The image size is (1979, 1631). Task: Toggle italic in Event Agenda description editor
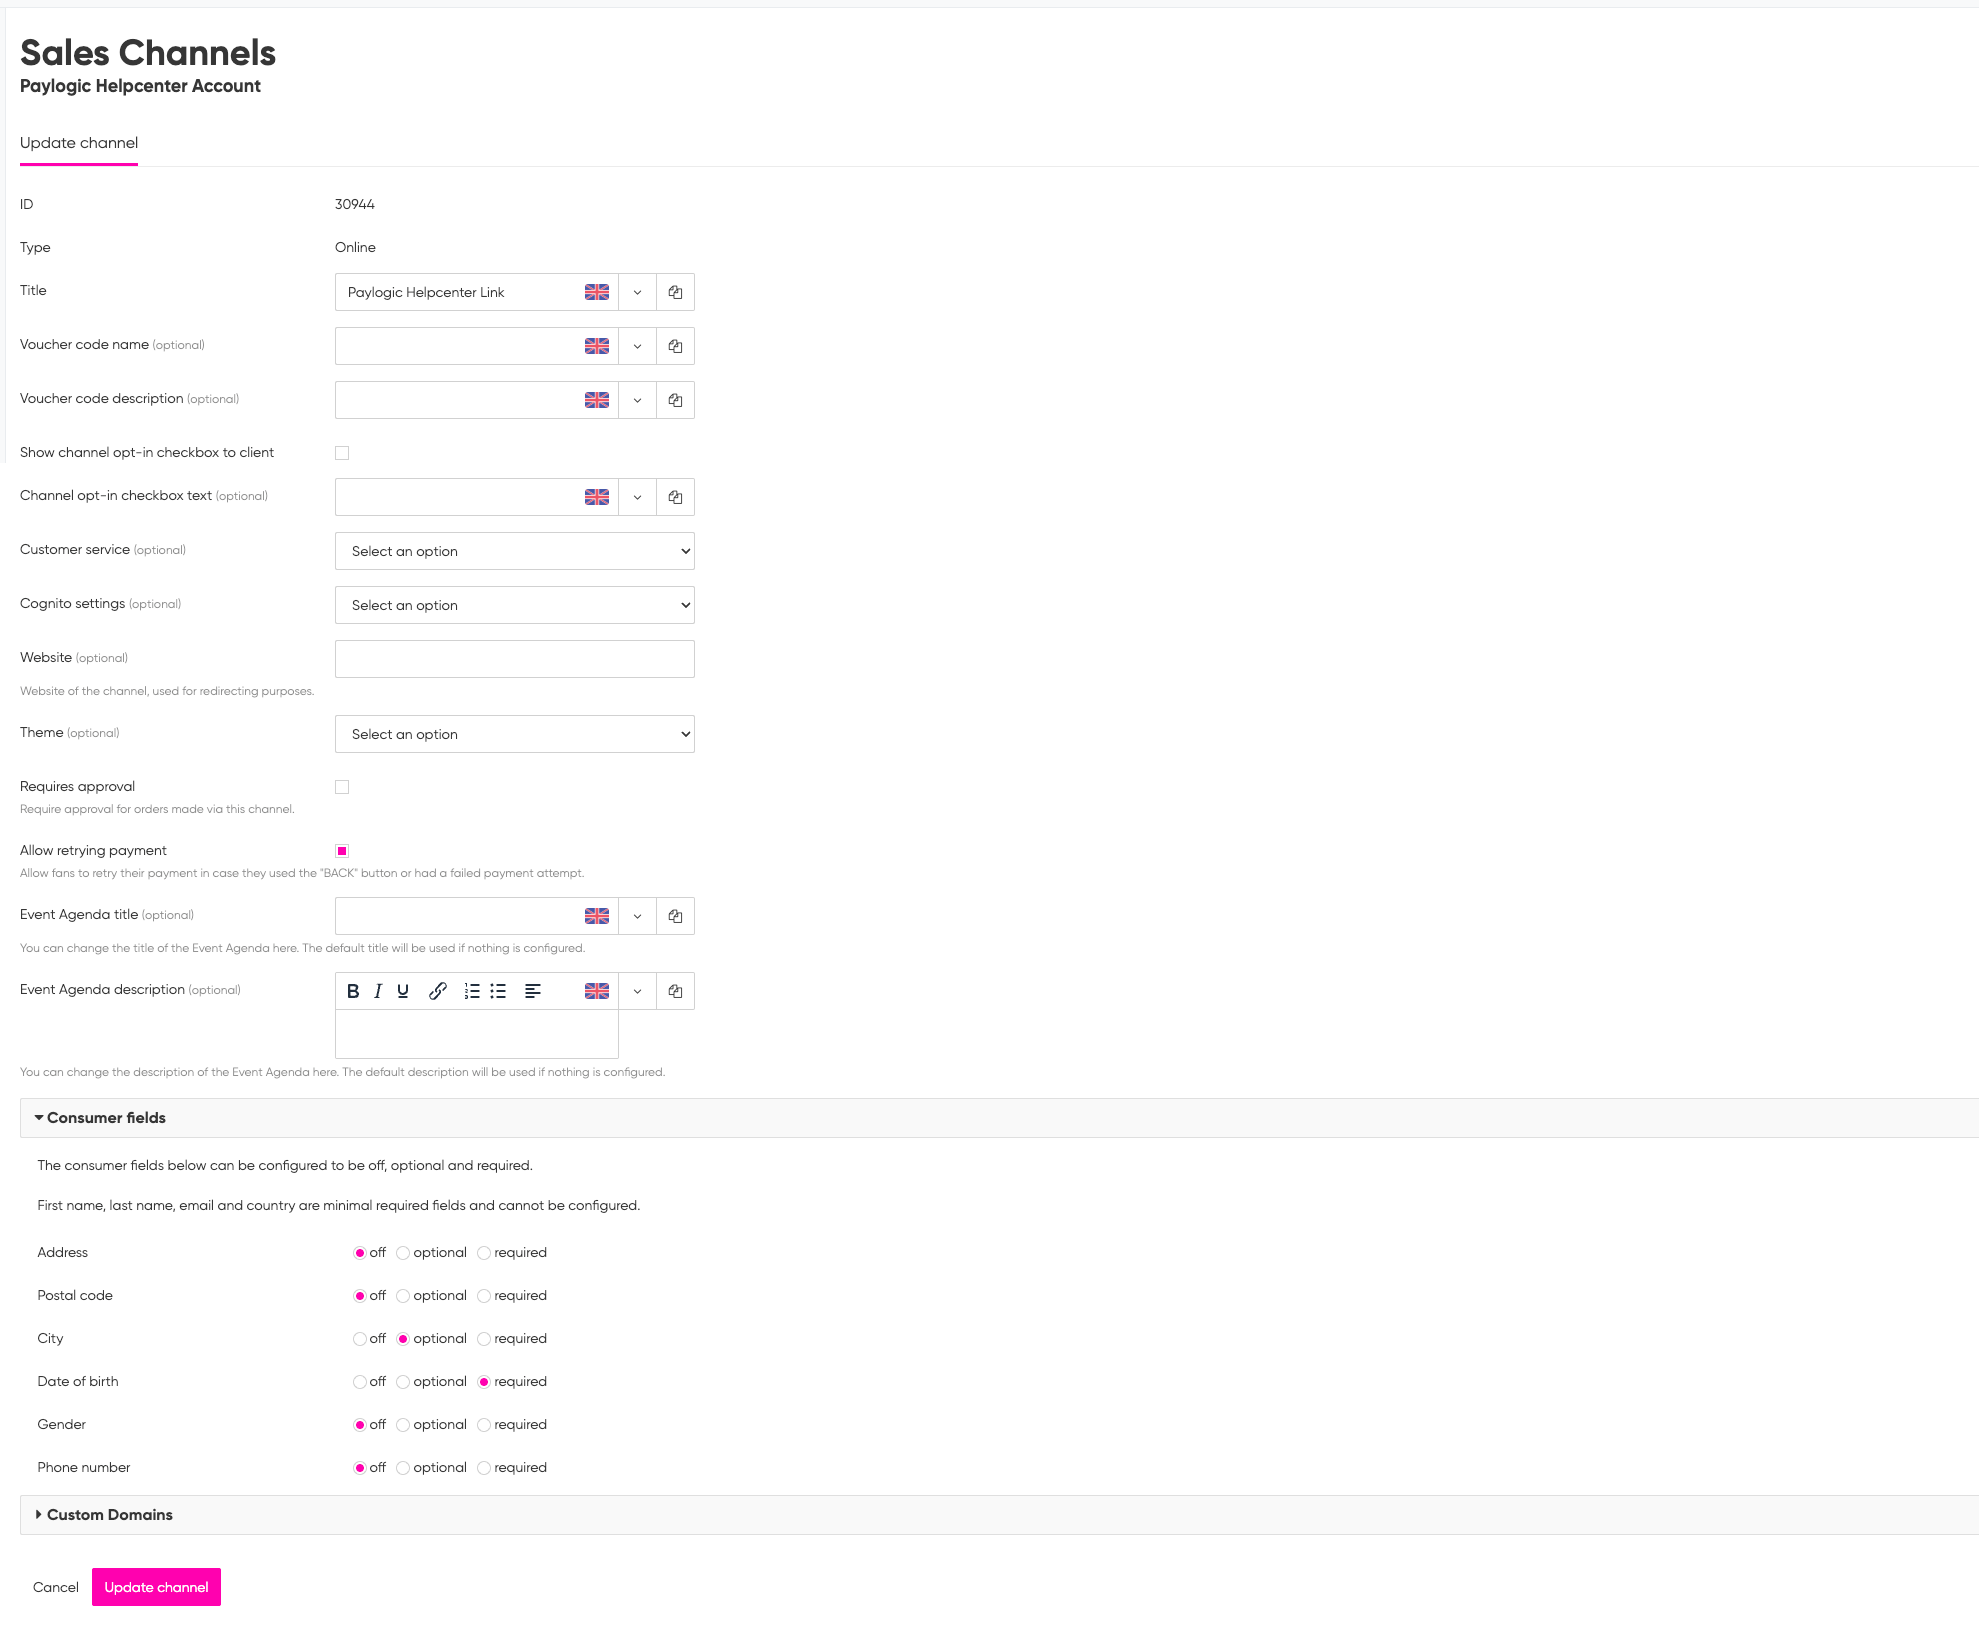click(378, 991)
